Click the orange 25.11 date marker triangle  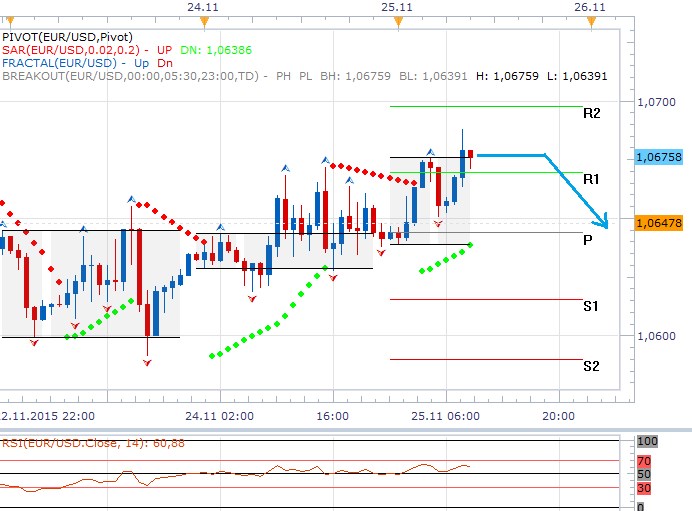(x=398, y=21)
